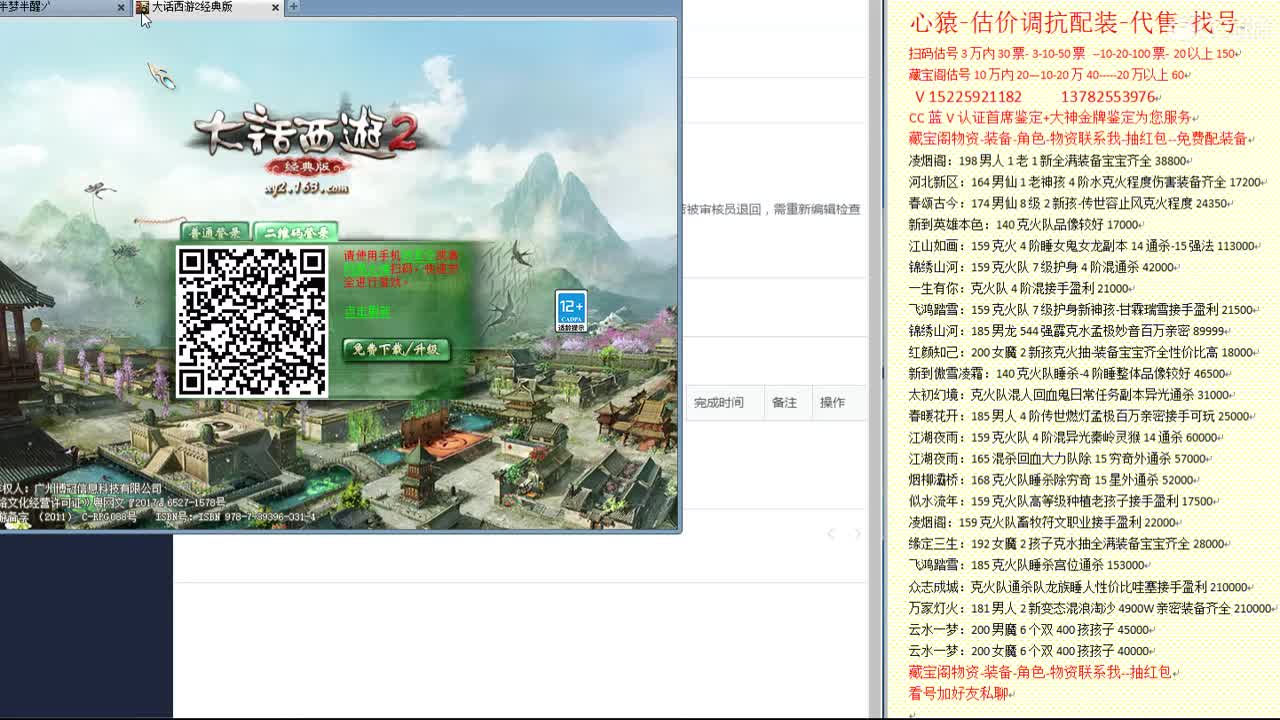1280x720 pixels.
Task: Click the 完成时间 column header
Action: pyautogui.click(x=719, y=402)
